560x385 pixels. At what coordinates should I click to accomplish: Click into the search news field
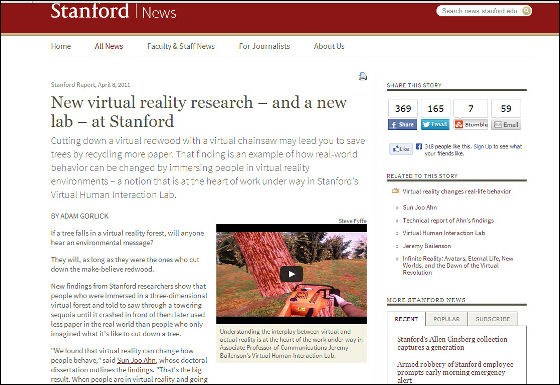pos(479,11)
